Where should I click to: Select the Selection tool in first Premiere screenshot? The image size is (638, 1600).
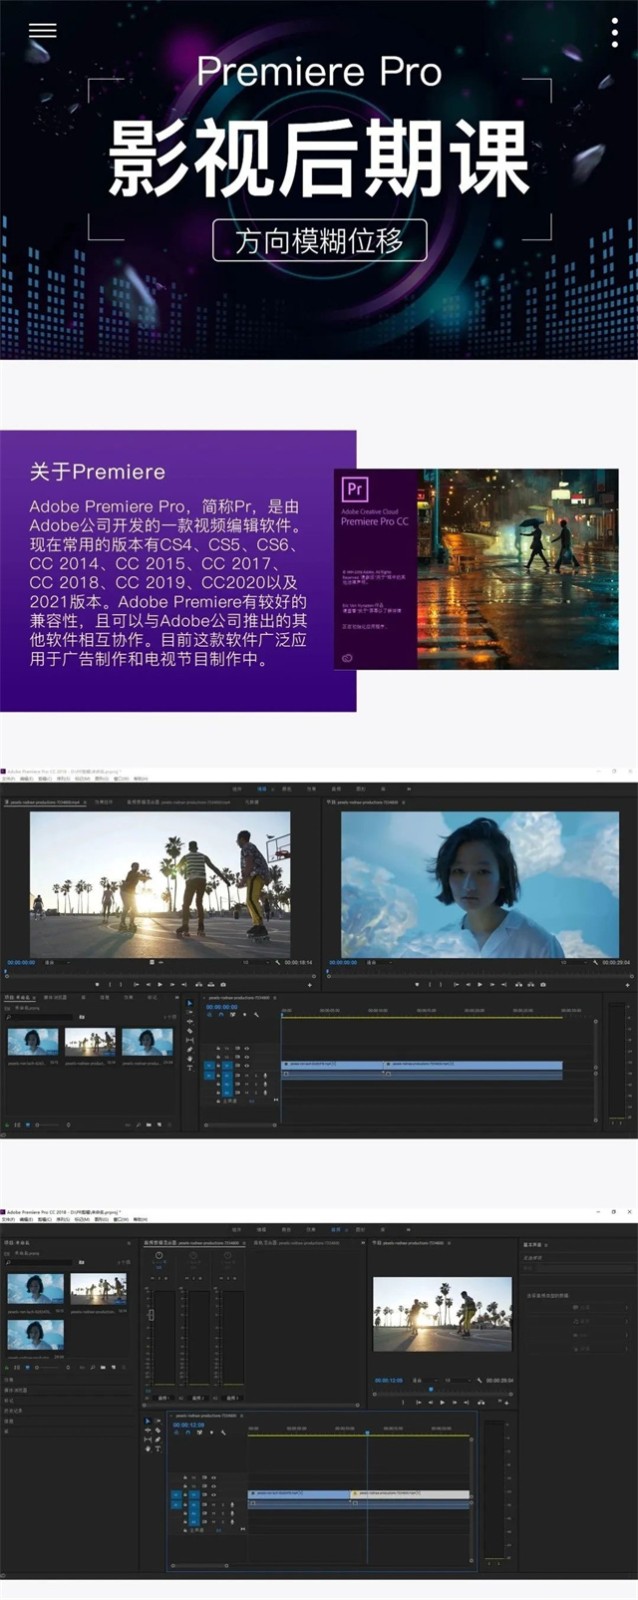(189, 1003)
